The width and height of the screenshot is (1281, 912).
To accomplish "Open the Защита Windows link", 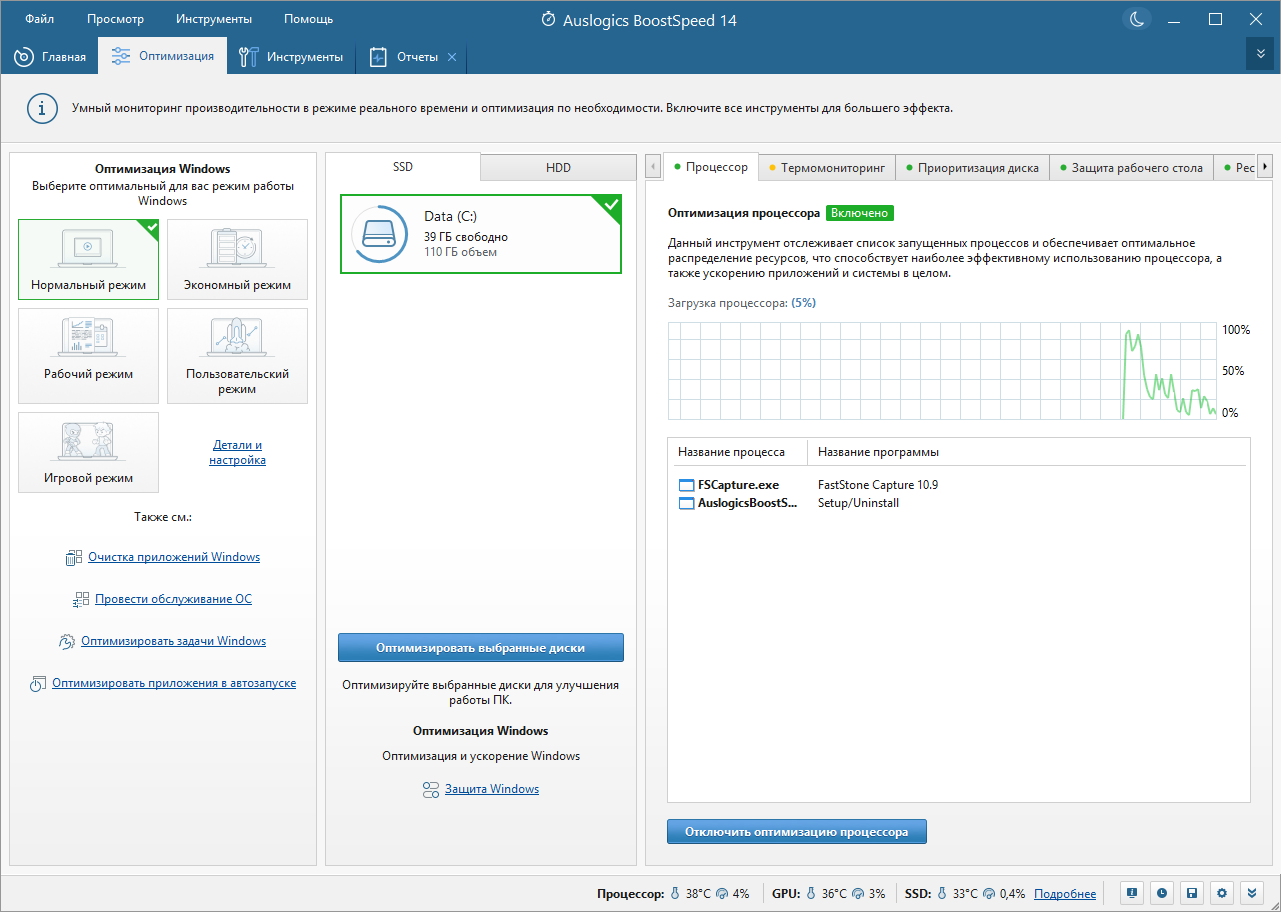I will 492,789.
